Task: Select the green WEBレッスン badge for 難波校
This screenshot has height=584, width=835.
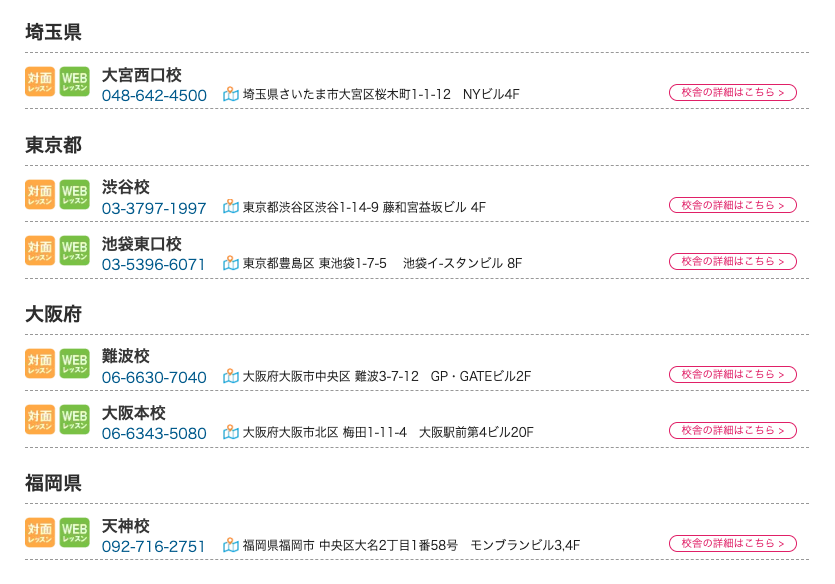Action: [x=75, y=364]
